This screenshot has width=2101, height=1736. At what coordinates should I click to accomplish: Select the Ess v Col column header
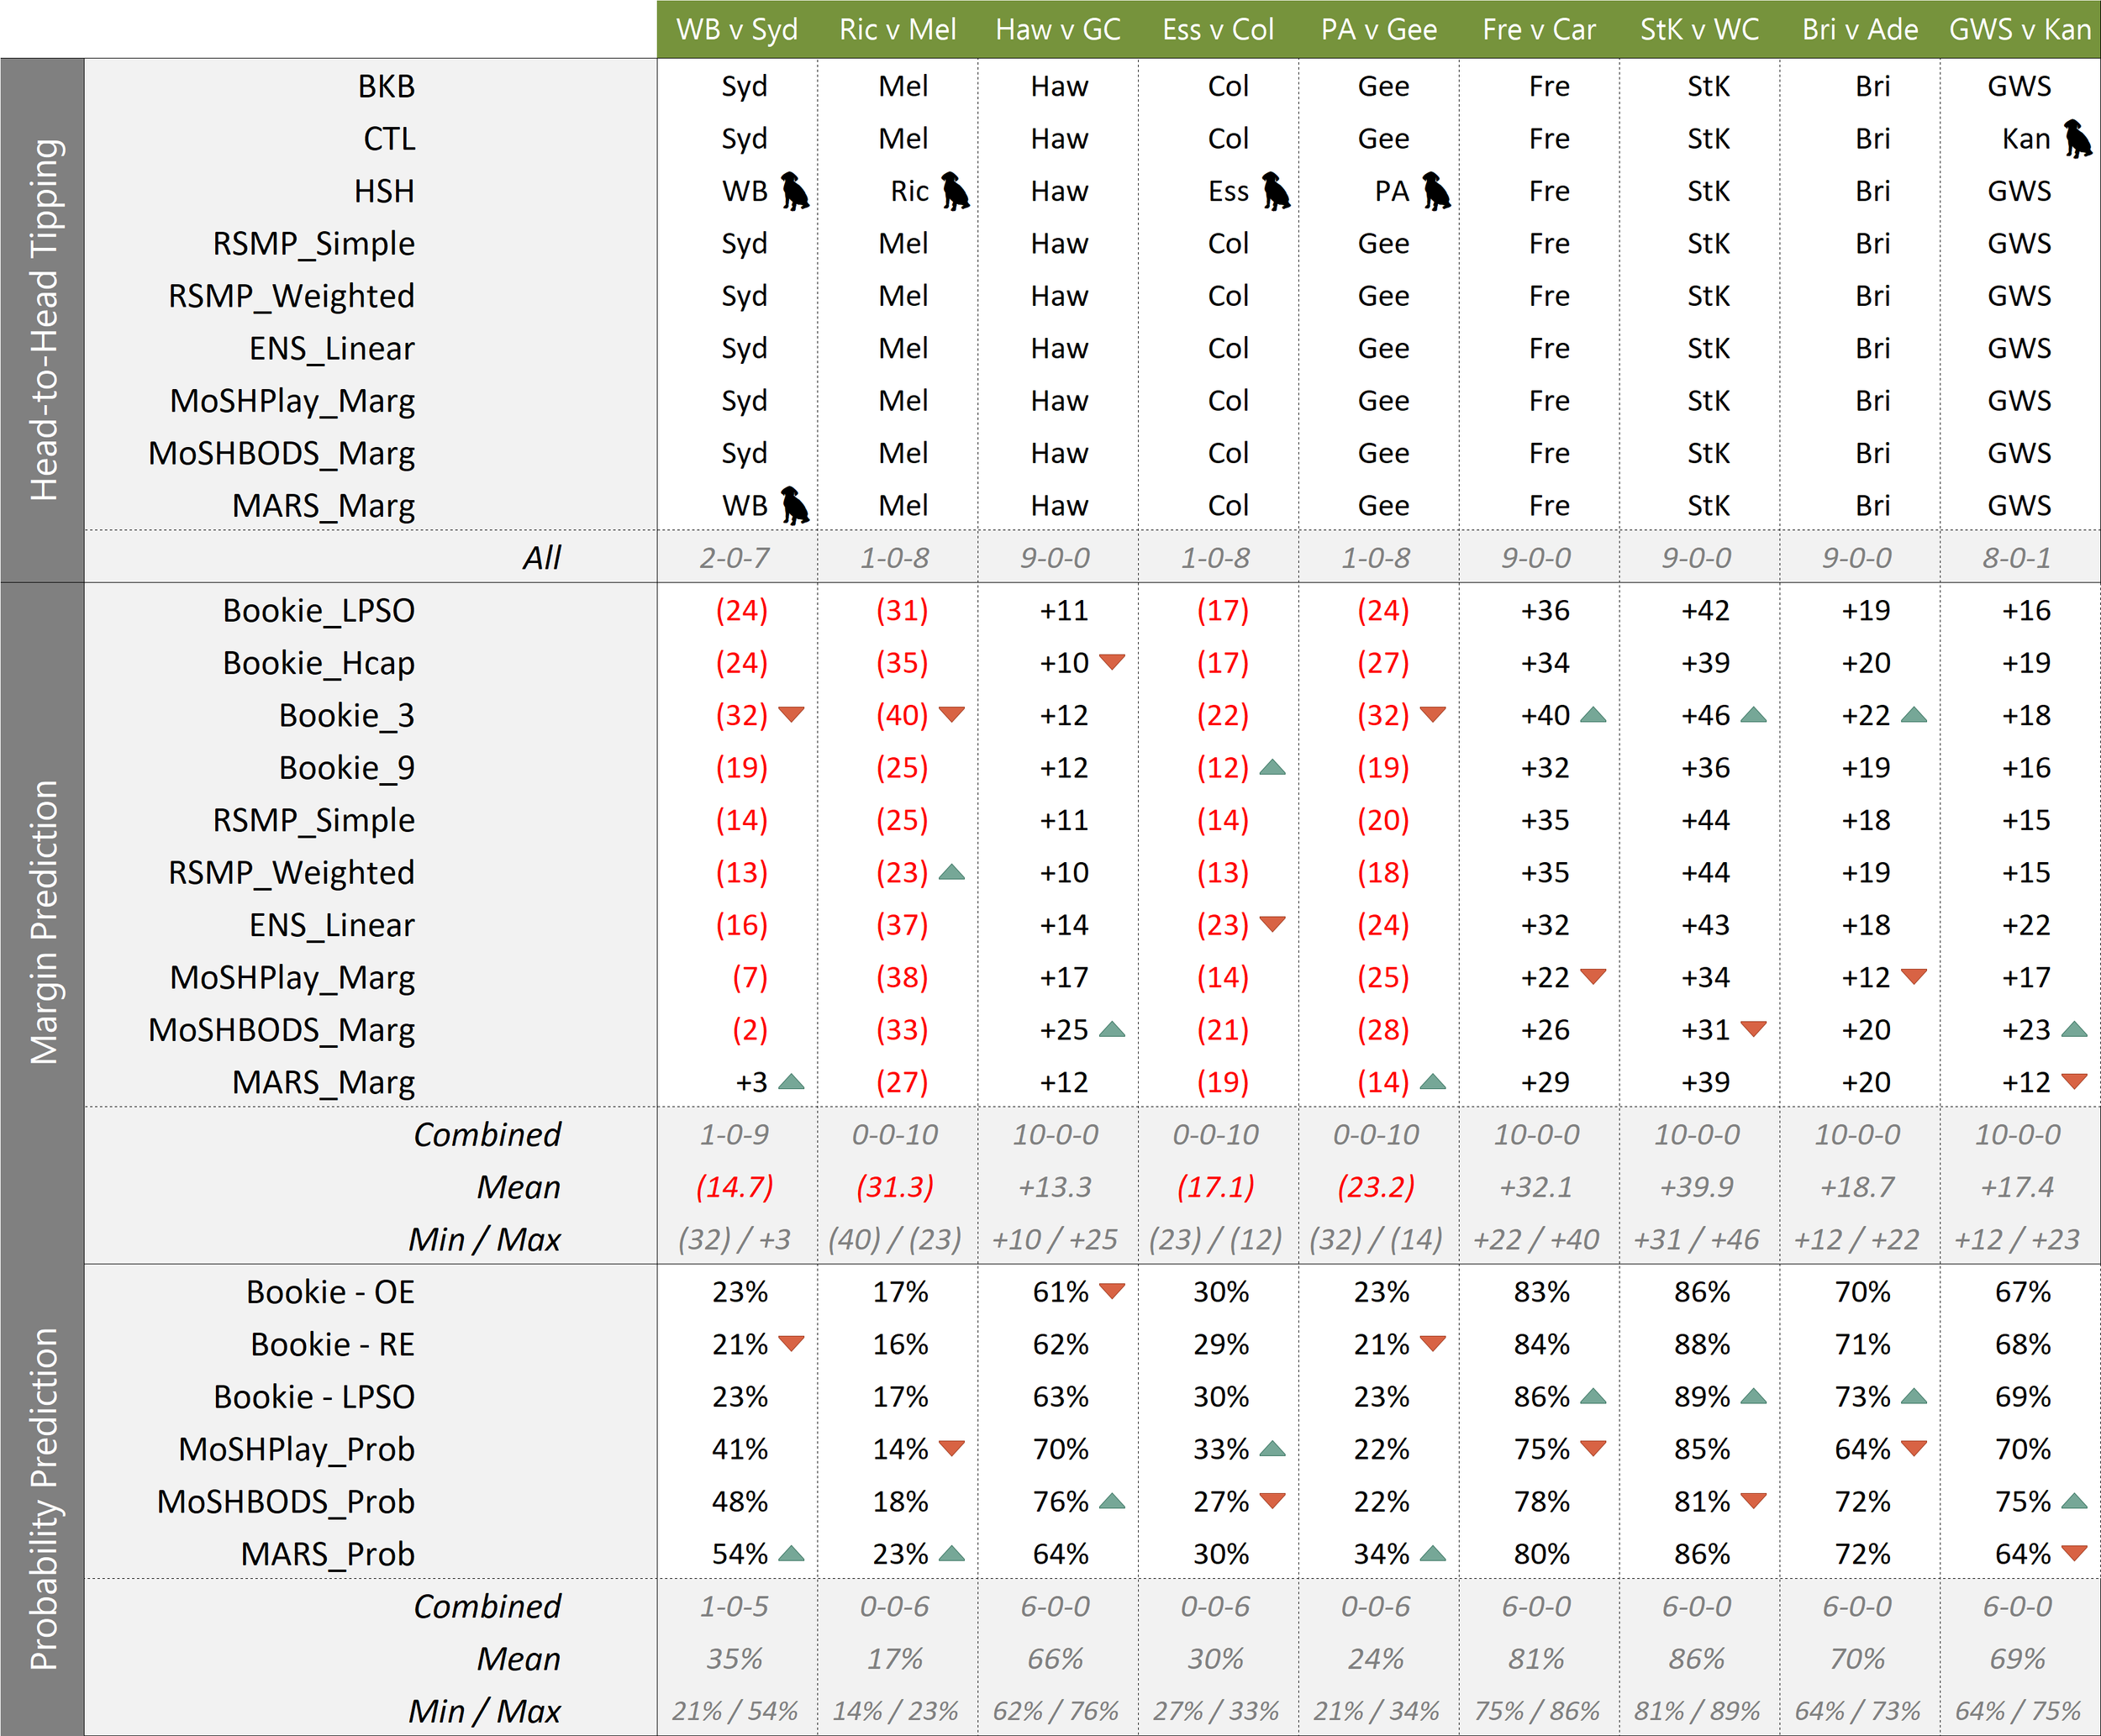tap(1217, 29)
